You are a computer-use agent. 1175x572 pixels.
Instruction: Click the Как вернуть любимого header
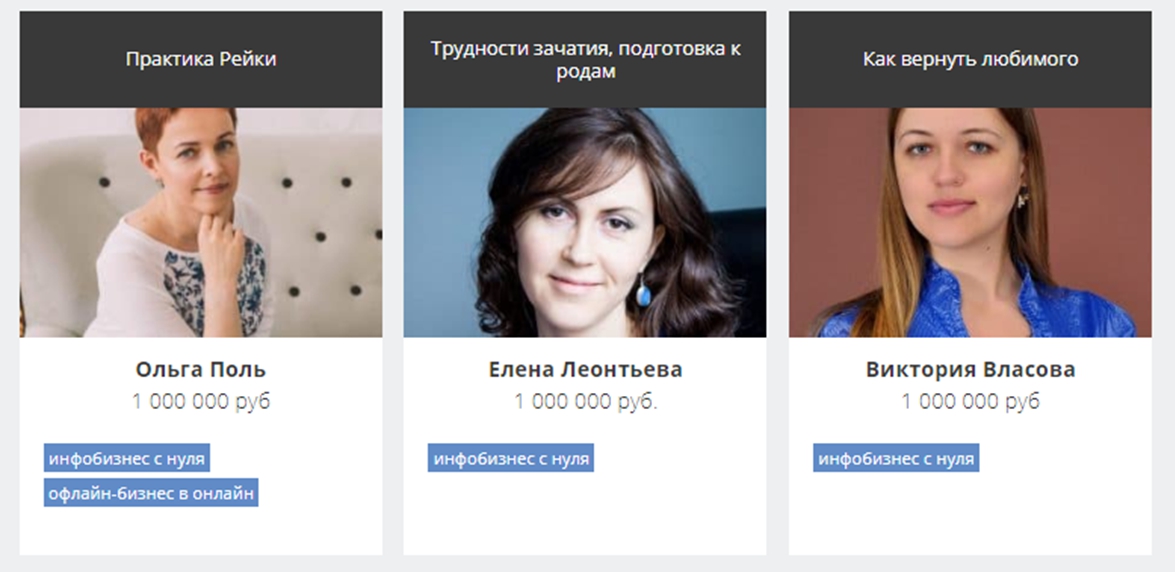tap(970, 59)
